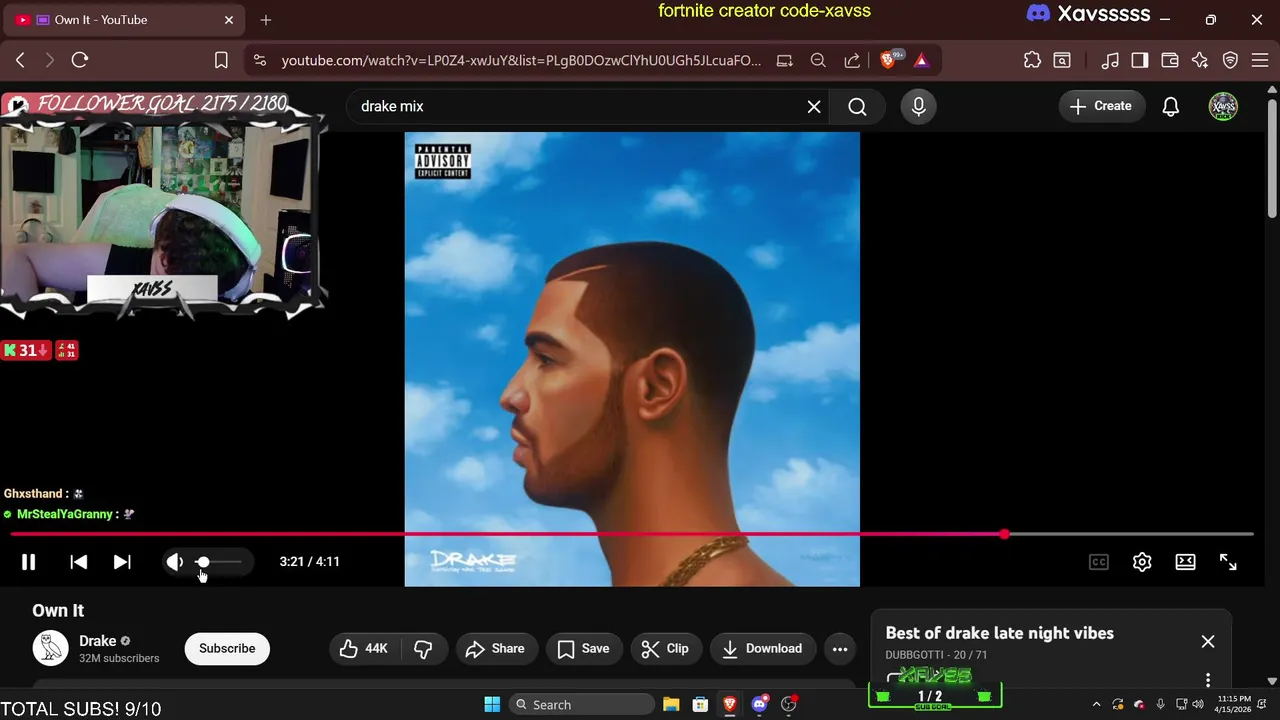Open the browser extensions puzzle icon
Screen dimensions: 1280x720
[x=1032, y=60]
